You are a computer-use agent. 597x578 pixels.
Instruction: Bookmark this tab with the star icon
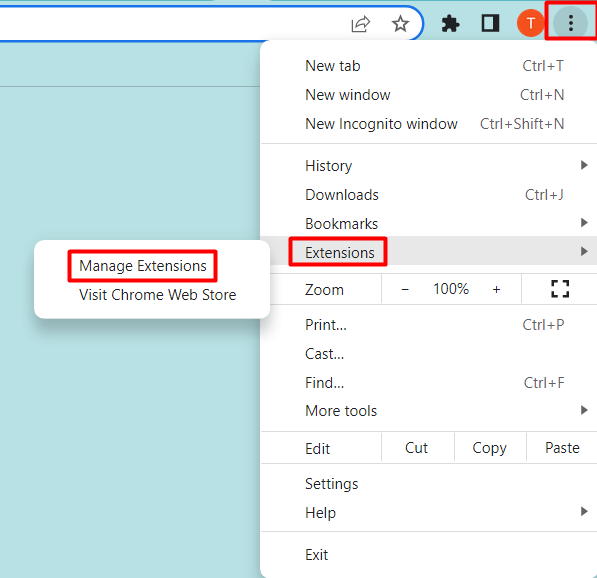[400, 24]
